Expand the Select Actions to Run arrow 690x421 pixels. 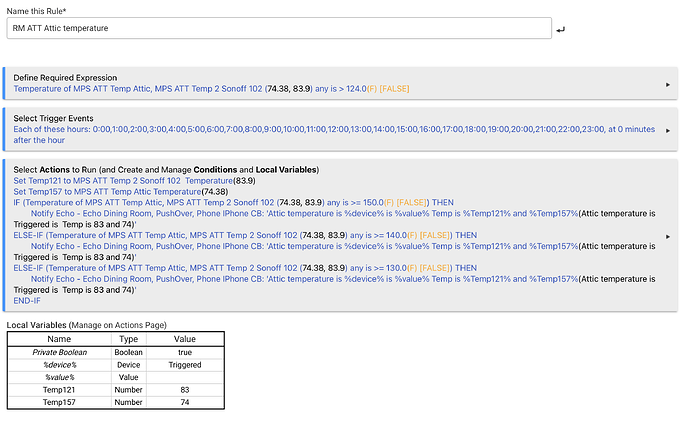point(667,232)
